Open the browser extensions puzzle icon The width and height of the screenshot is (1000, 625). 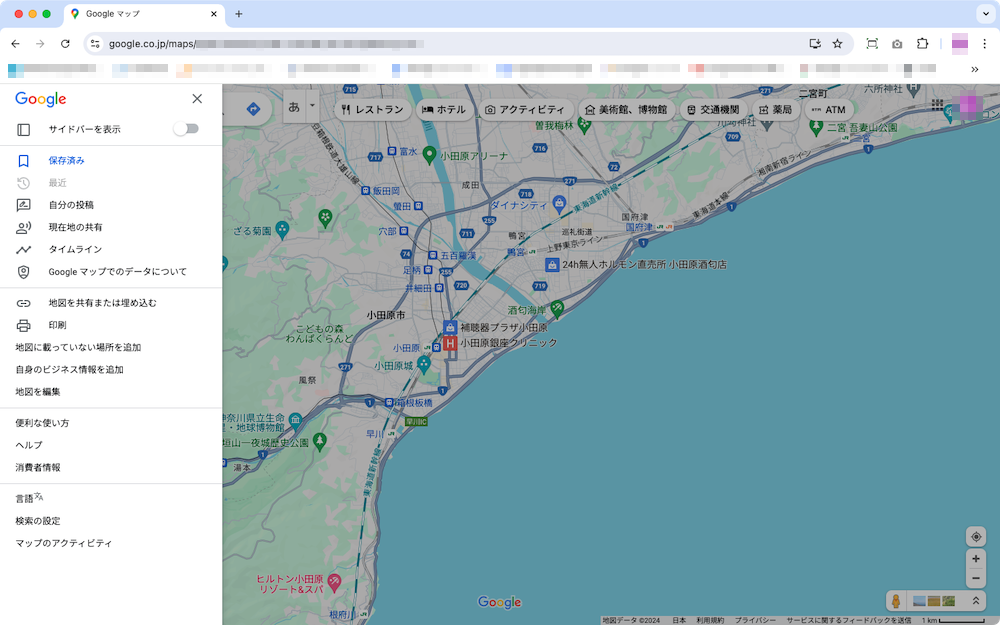[922, 43]
